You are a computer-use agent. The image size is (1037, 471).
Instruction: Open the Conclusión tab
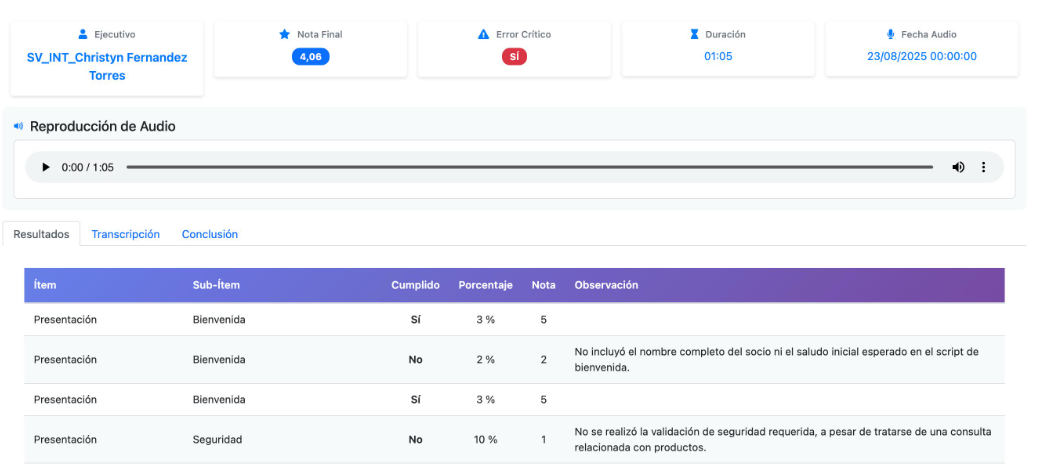pyautogui.click(x=209, y=234)
